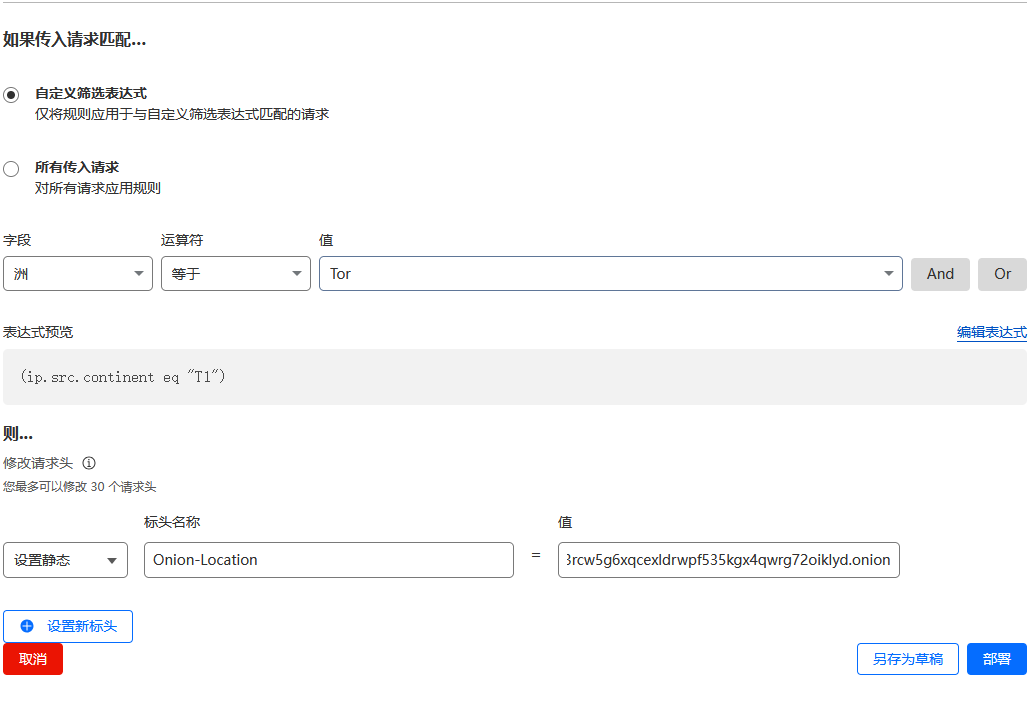The image size is (1035, 712).
Task: Open the 编辑表达式 link
Action: [991, 332]
